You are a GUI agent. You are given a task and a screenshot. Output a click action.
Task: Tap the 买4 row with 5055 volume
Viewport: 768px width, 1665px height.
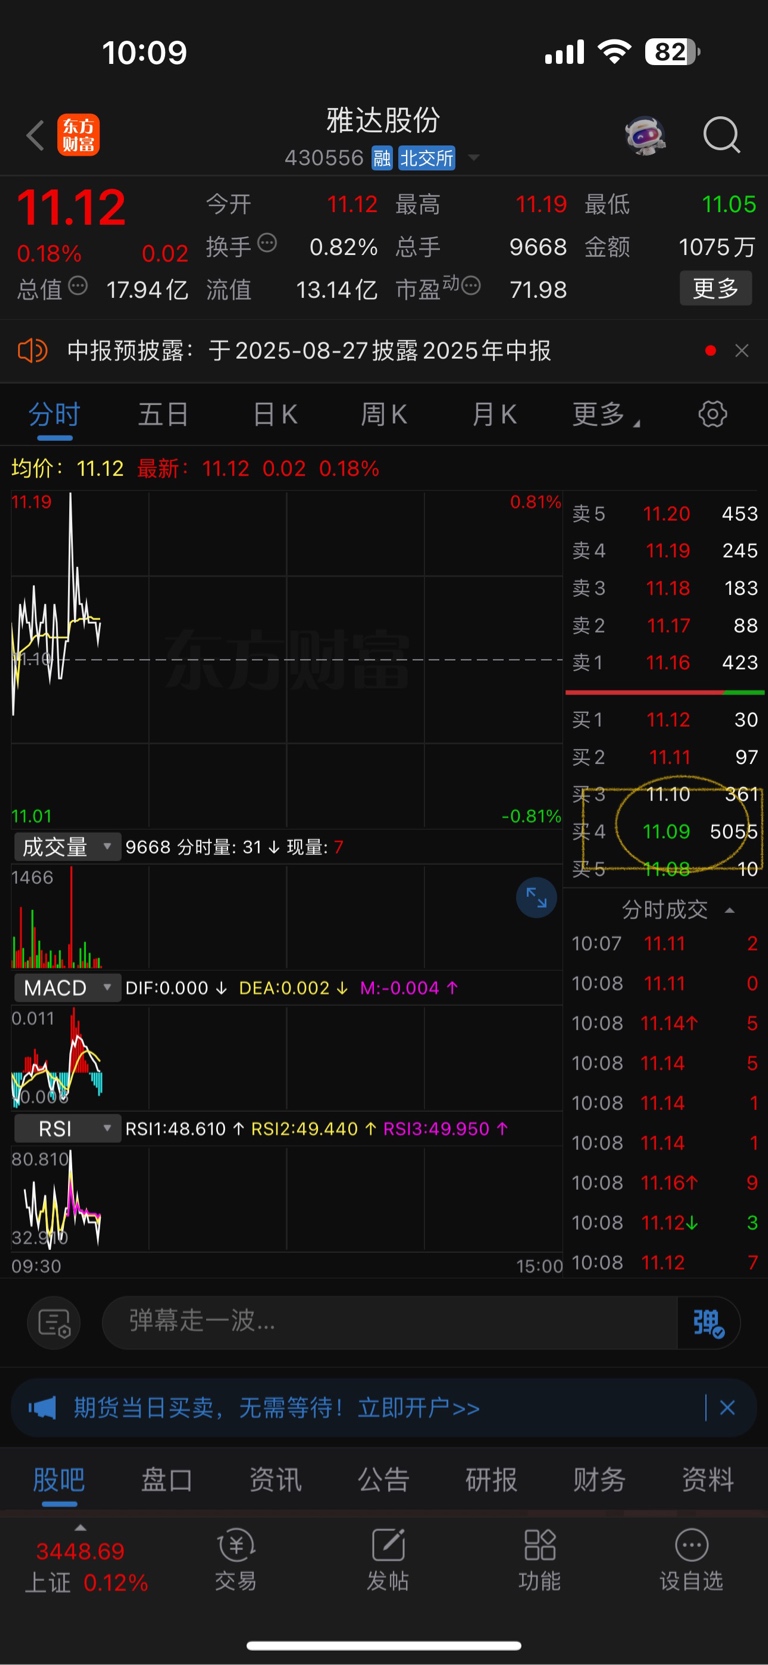click(665, 832)
